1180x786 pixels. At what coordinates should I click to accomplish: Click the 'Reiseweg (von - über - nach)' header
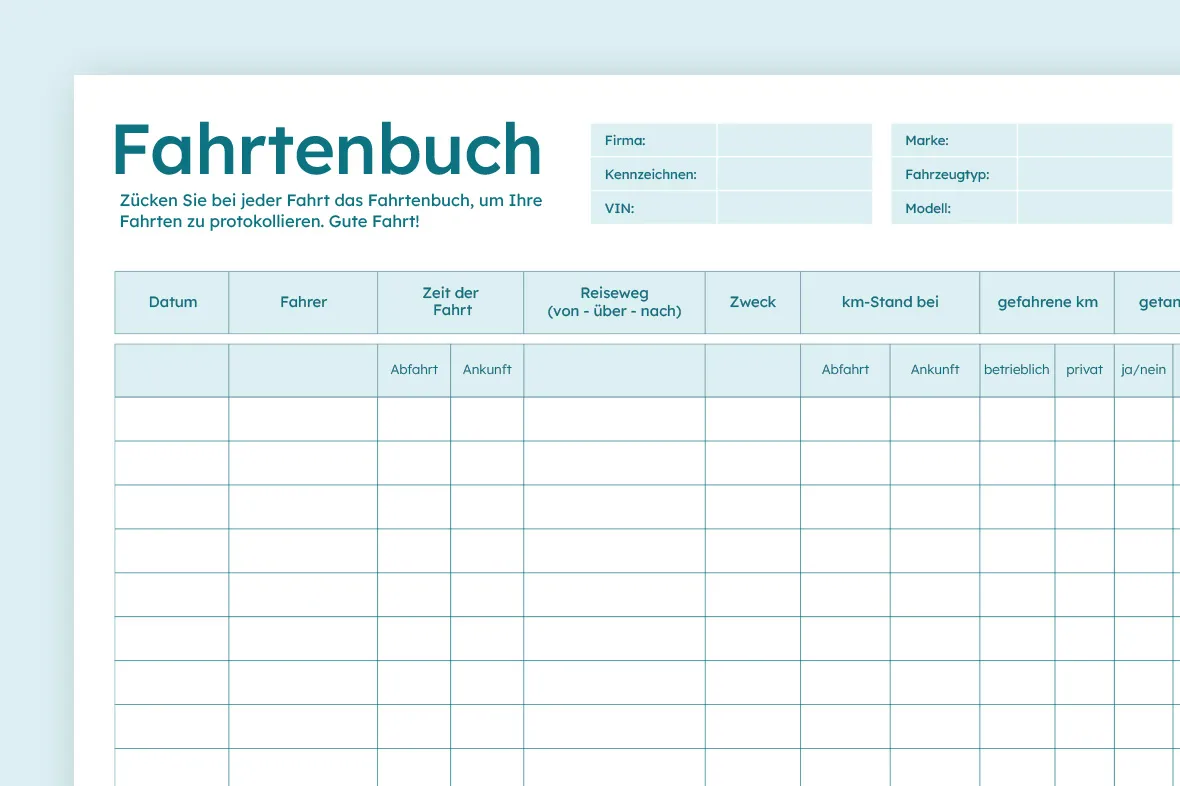click(x=614, y=302)
